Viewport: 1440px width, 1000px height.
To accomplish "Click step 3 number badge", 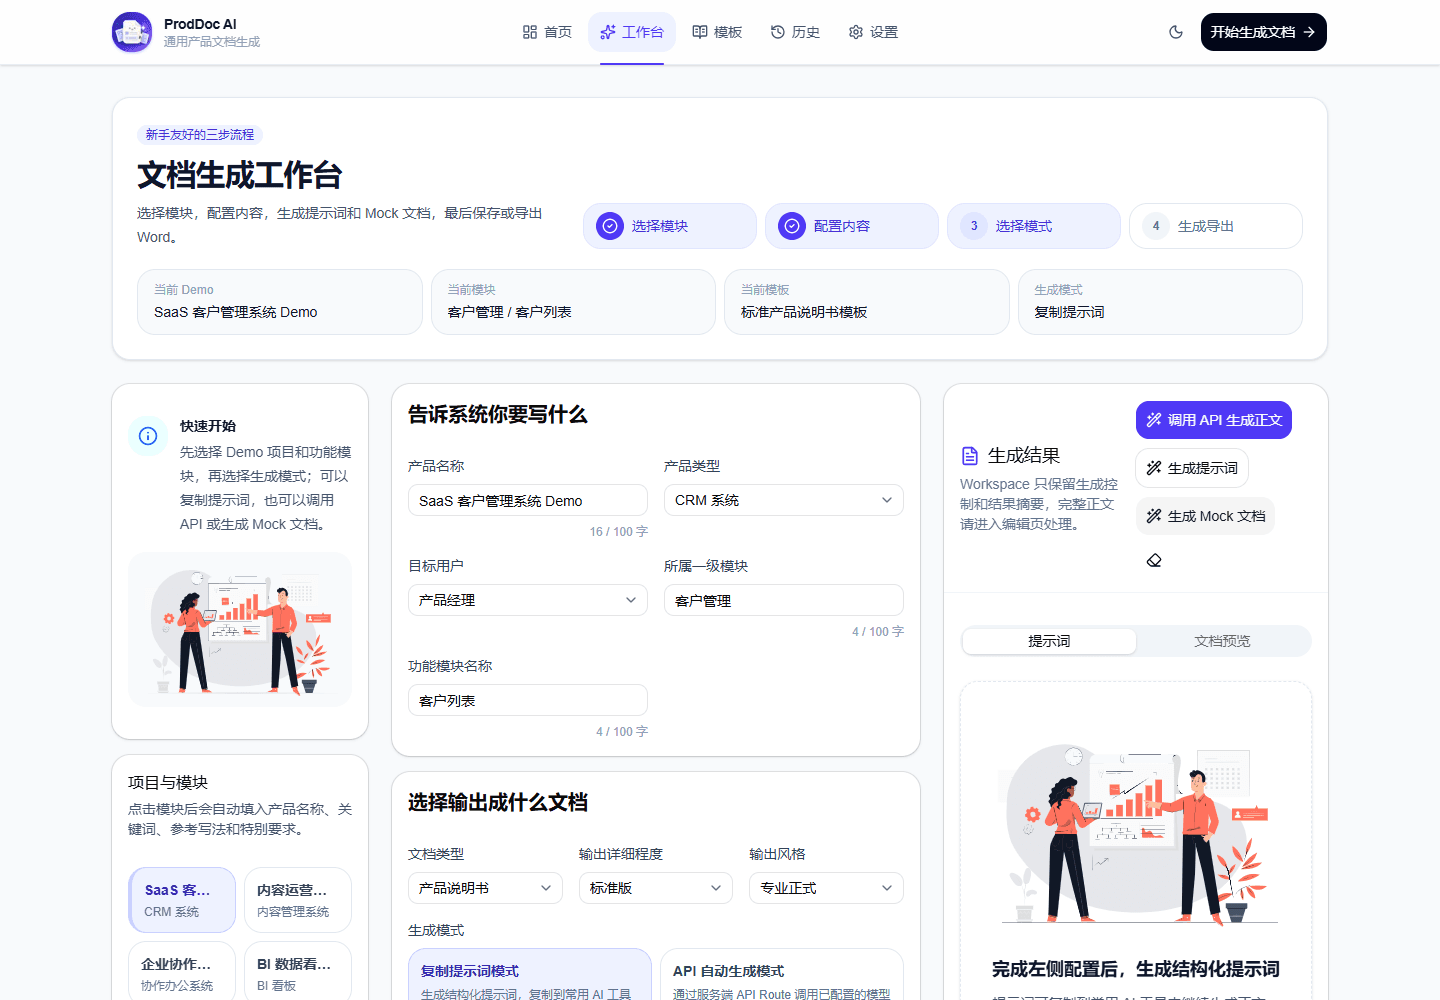I will click(x=974, y=226).
